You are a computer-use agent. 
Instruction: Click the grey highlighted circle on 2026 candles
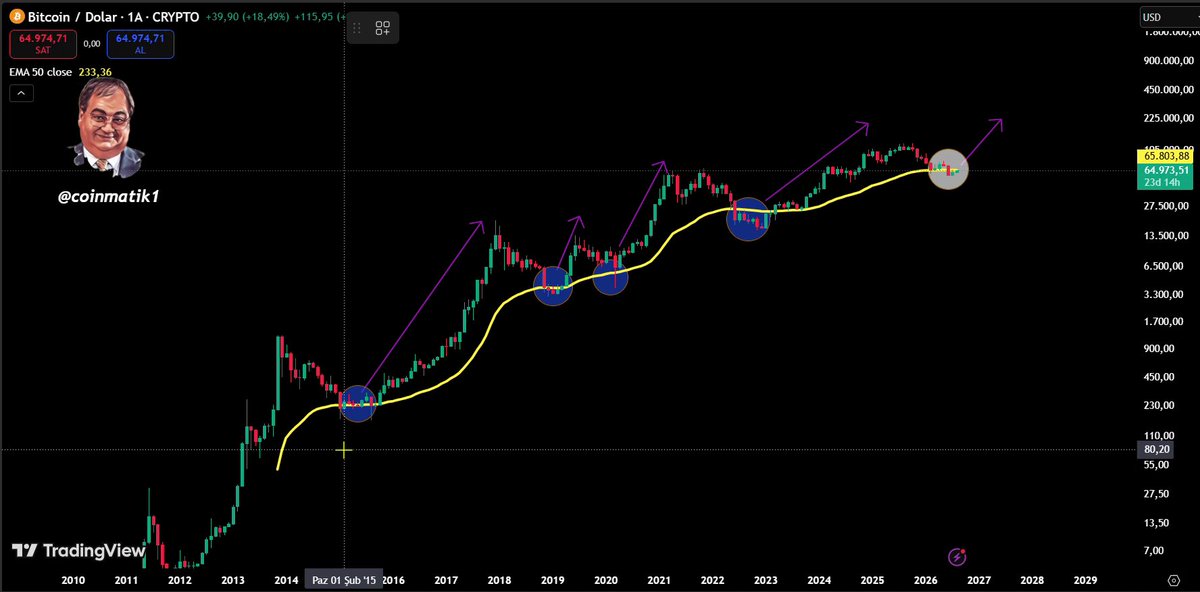pos(948,169)
